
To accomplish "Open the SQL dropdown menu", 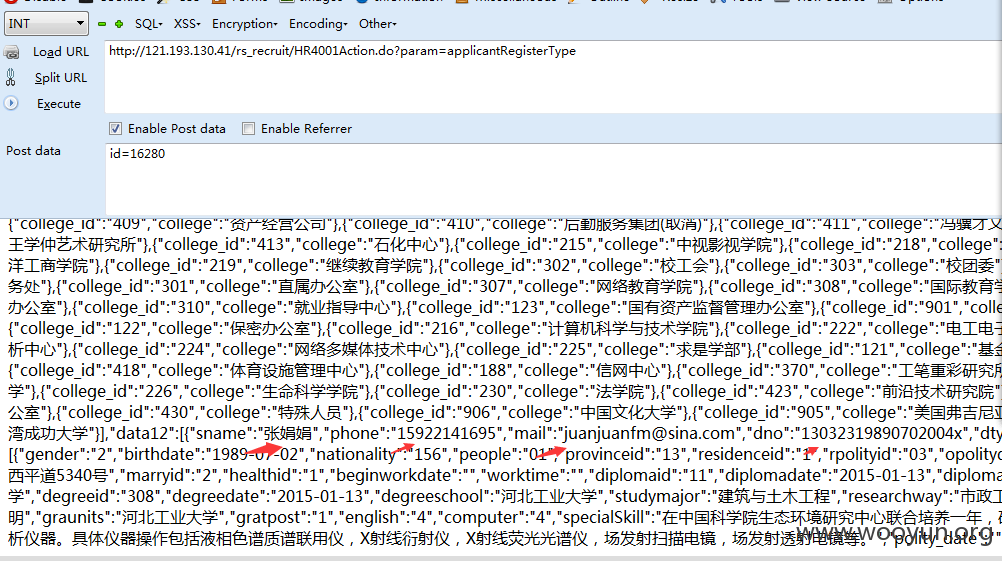I will point(148,24).
